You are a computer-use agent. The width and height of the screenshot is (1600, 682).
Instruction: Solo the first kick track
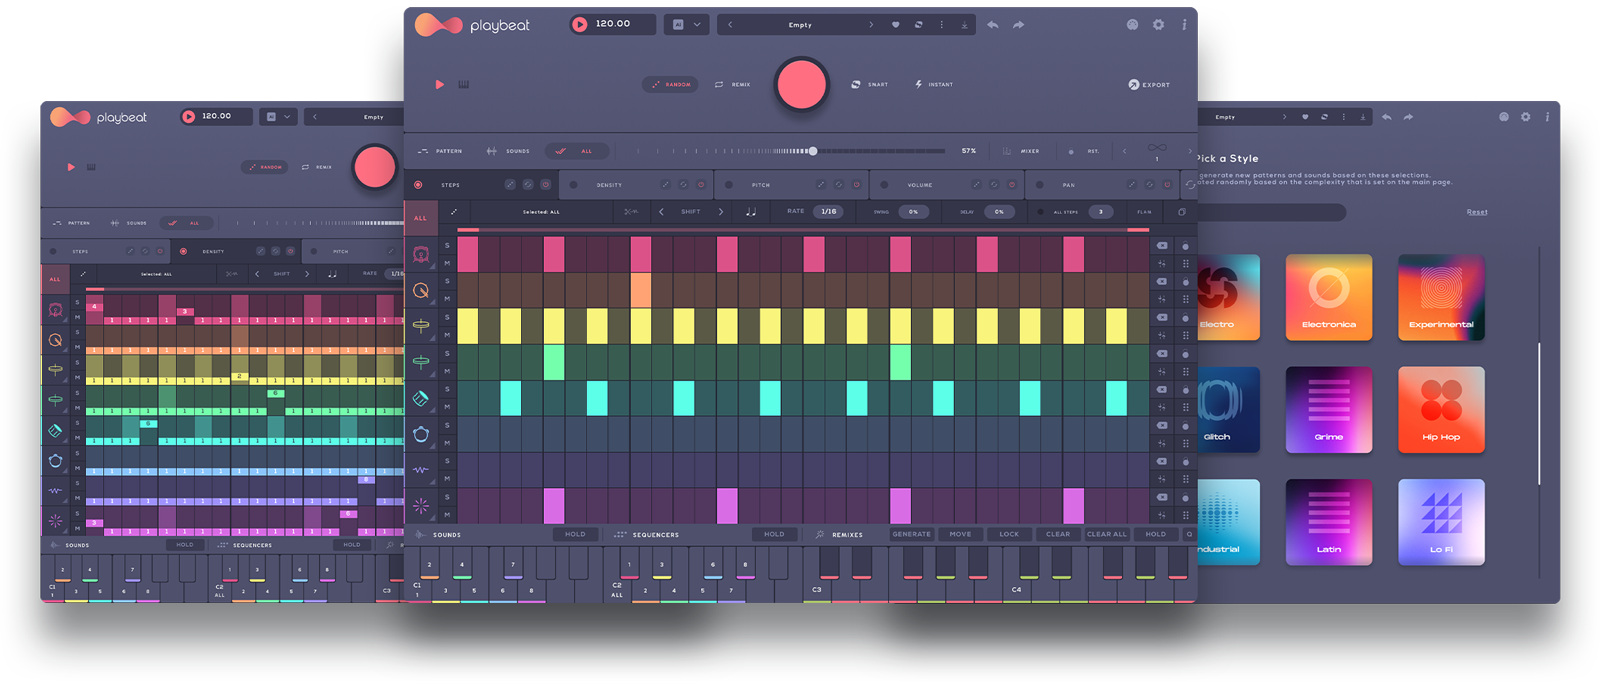(x=447, y=246)
